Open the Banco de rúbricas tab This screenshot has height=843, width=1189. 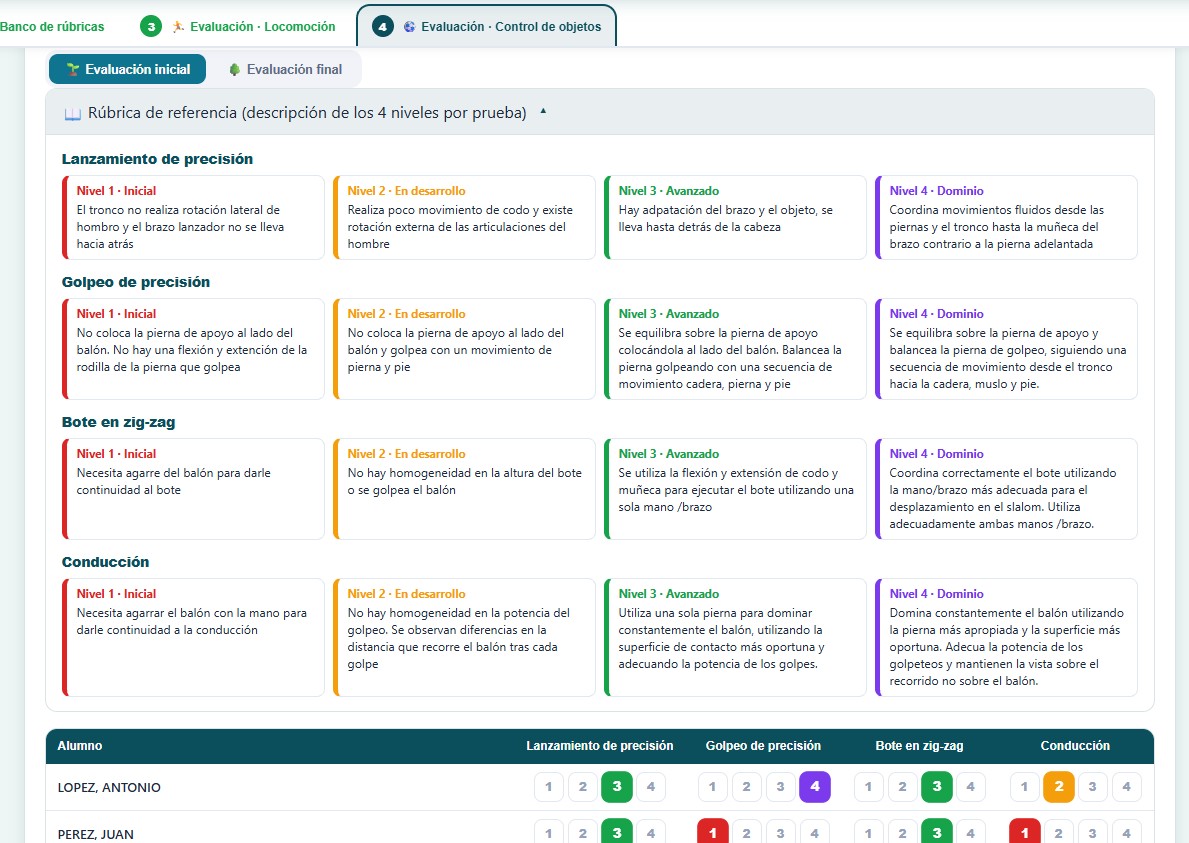tap(52, 27)
